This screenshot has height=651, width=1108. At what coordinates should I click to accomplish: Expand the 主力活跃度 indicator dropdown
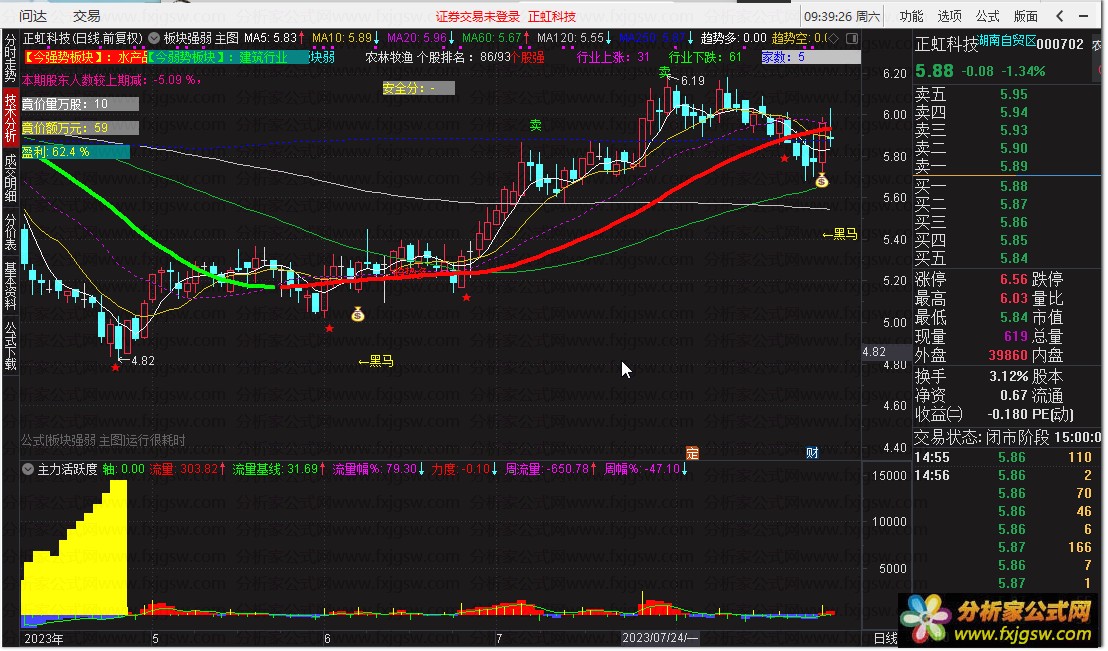click(28, 469)
